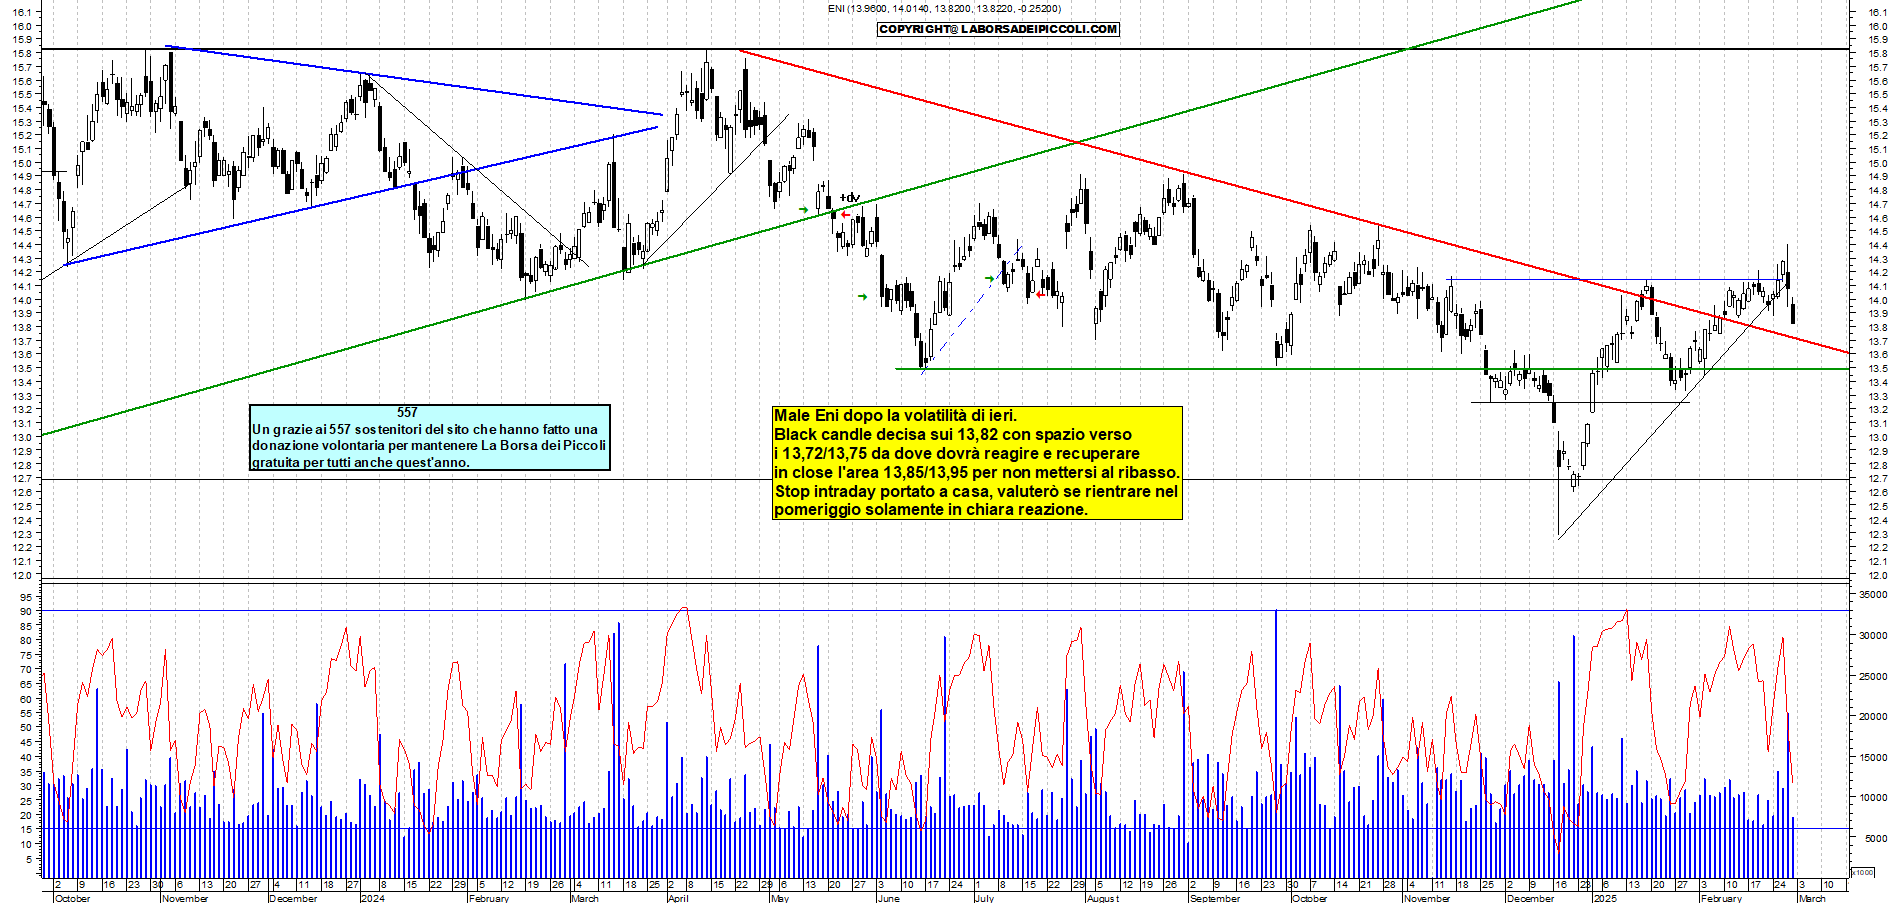Click '95' on the left oscillator axis
This screenshot has height=903, width=1890.
(x=26, y=597)
